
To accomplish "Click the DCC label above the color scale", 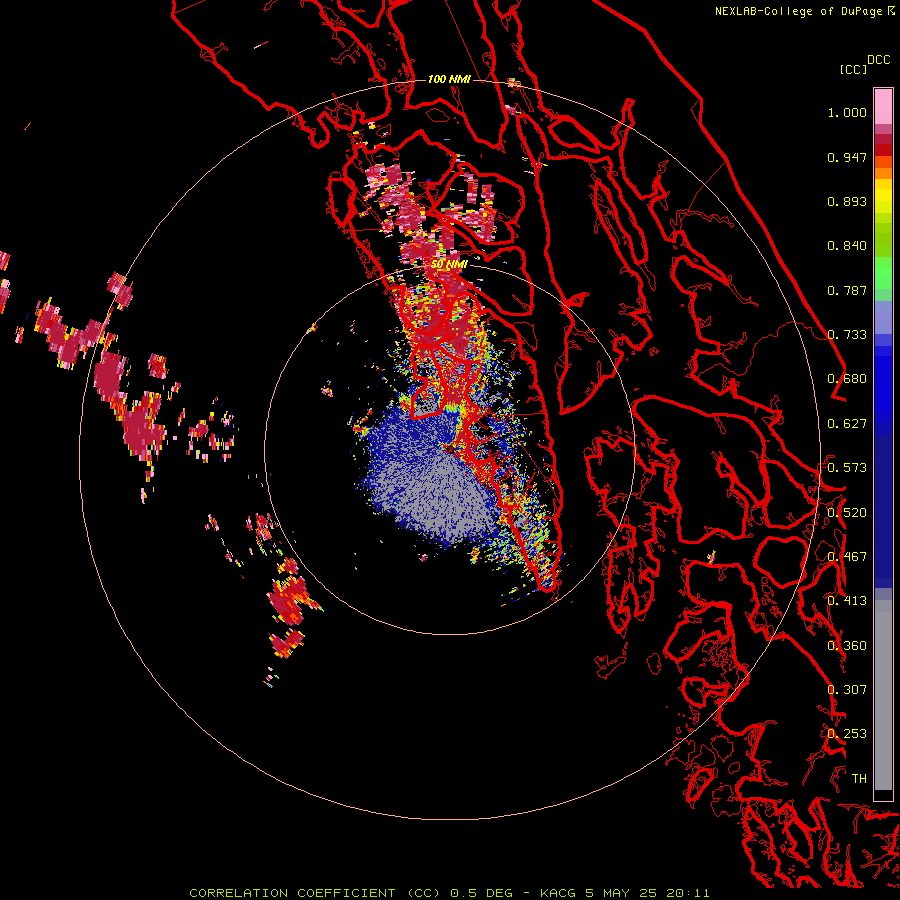I will [879, 60].
